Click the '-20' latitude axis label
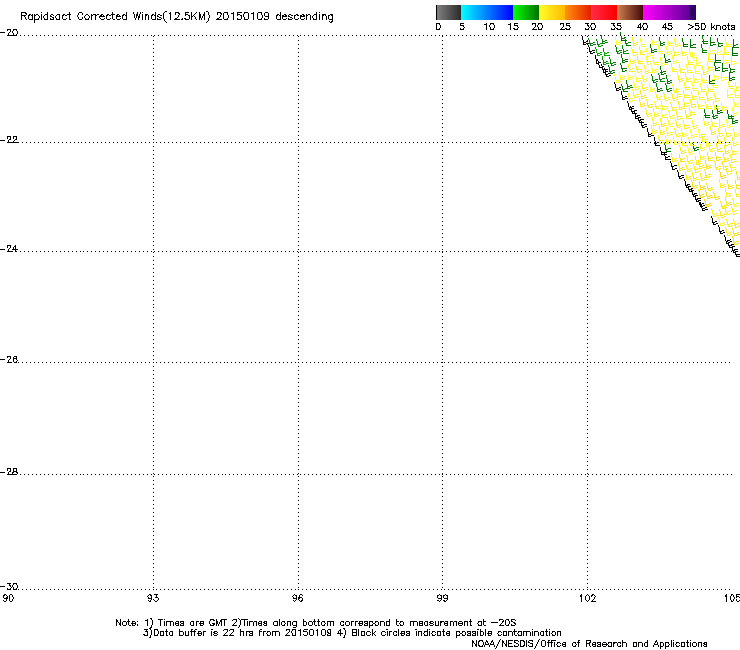Viewport: 740px width, 650px height. tap(9, 33)
